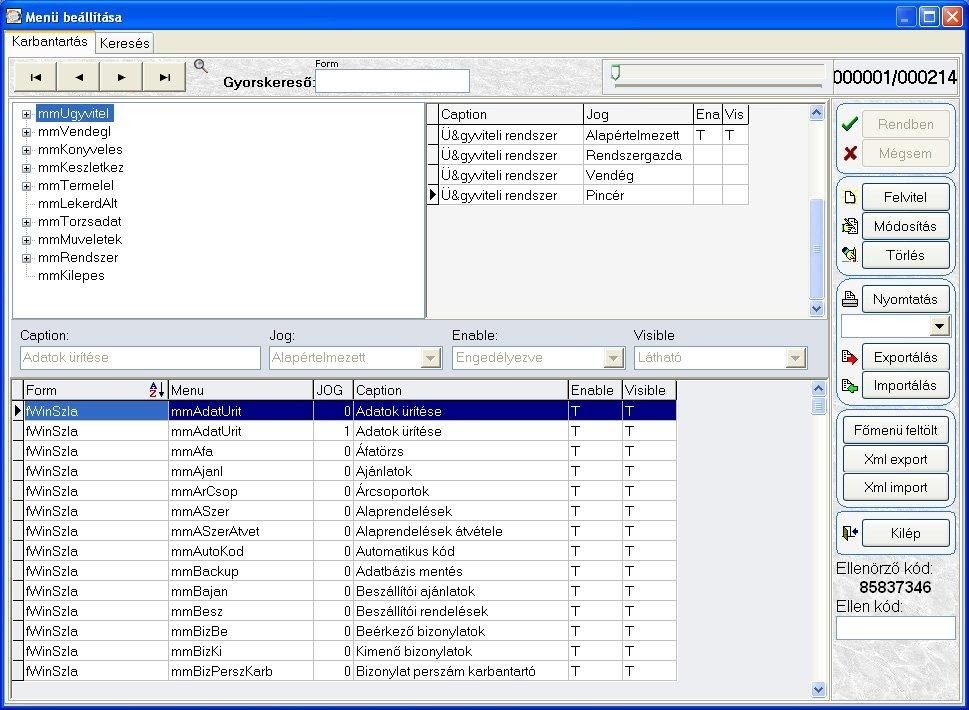969x710 pixels.
Task: Open the Jog dropdown list
Action: point(431,358)
